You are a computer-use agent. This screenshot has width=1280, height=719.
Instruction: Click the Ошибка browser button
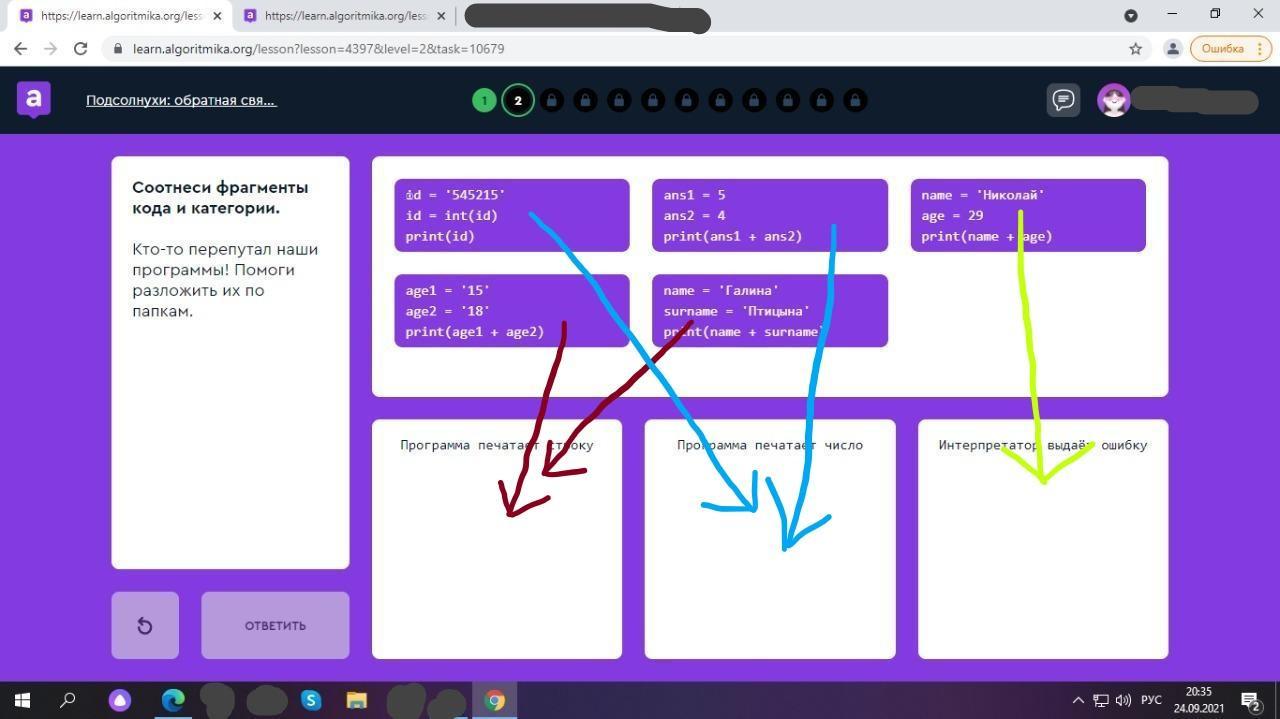tap(1222, 49)
